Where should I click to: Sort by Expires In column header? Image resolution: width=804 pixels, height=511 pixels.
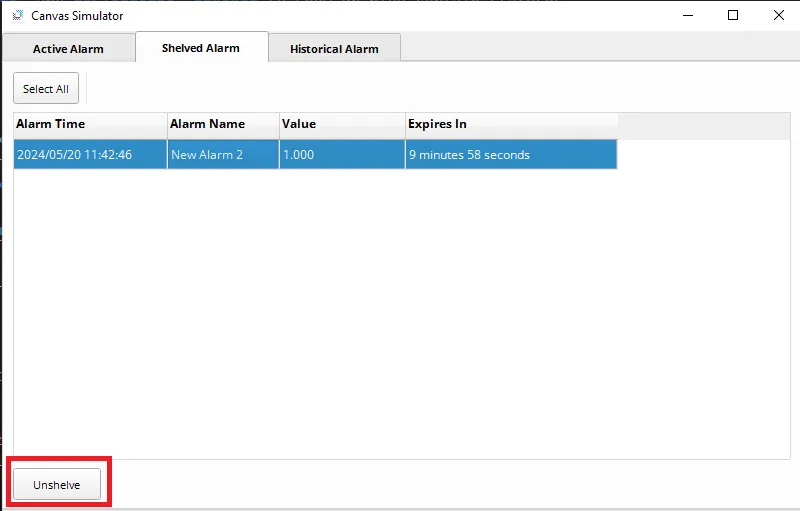click(x=510, y=124)
